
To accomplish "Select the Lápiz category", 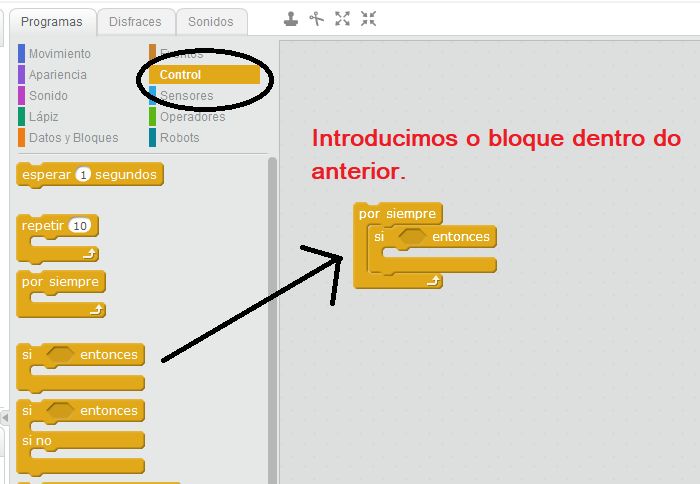I will point(43,117).
